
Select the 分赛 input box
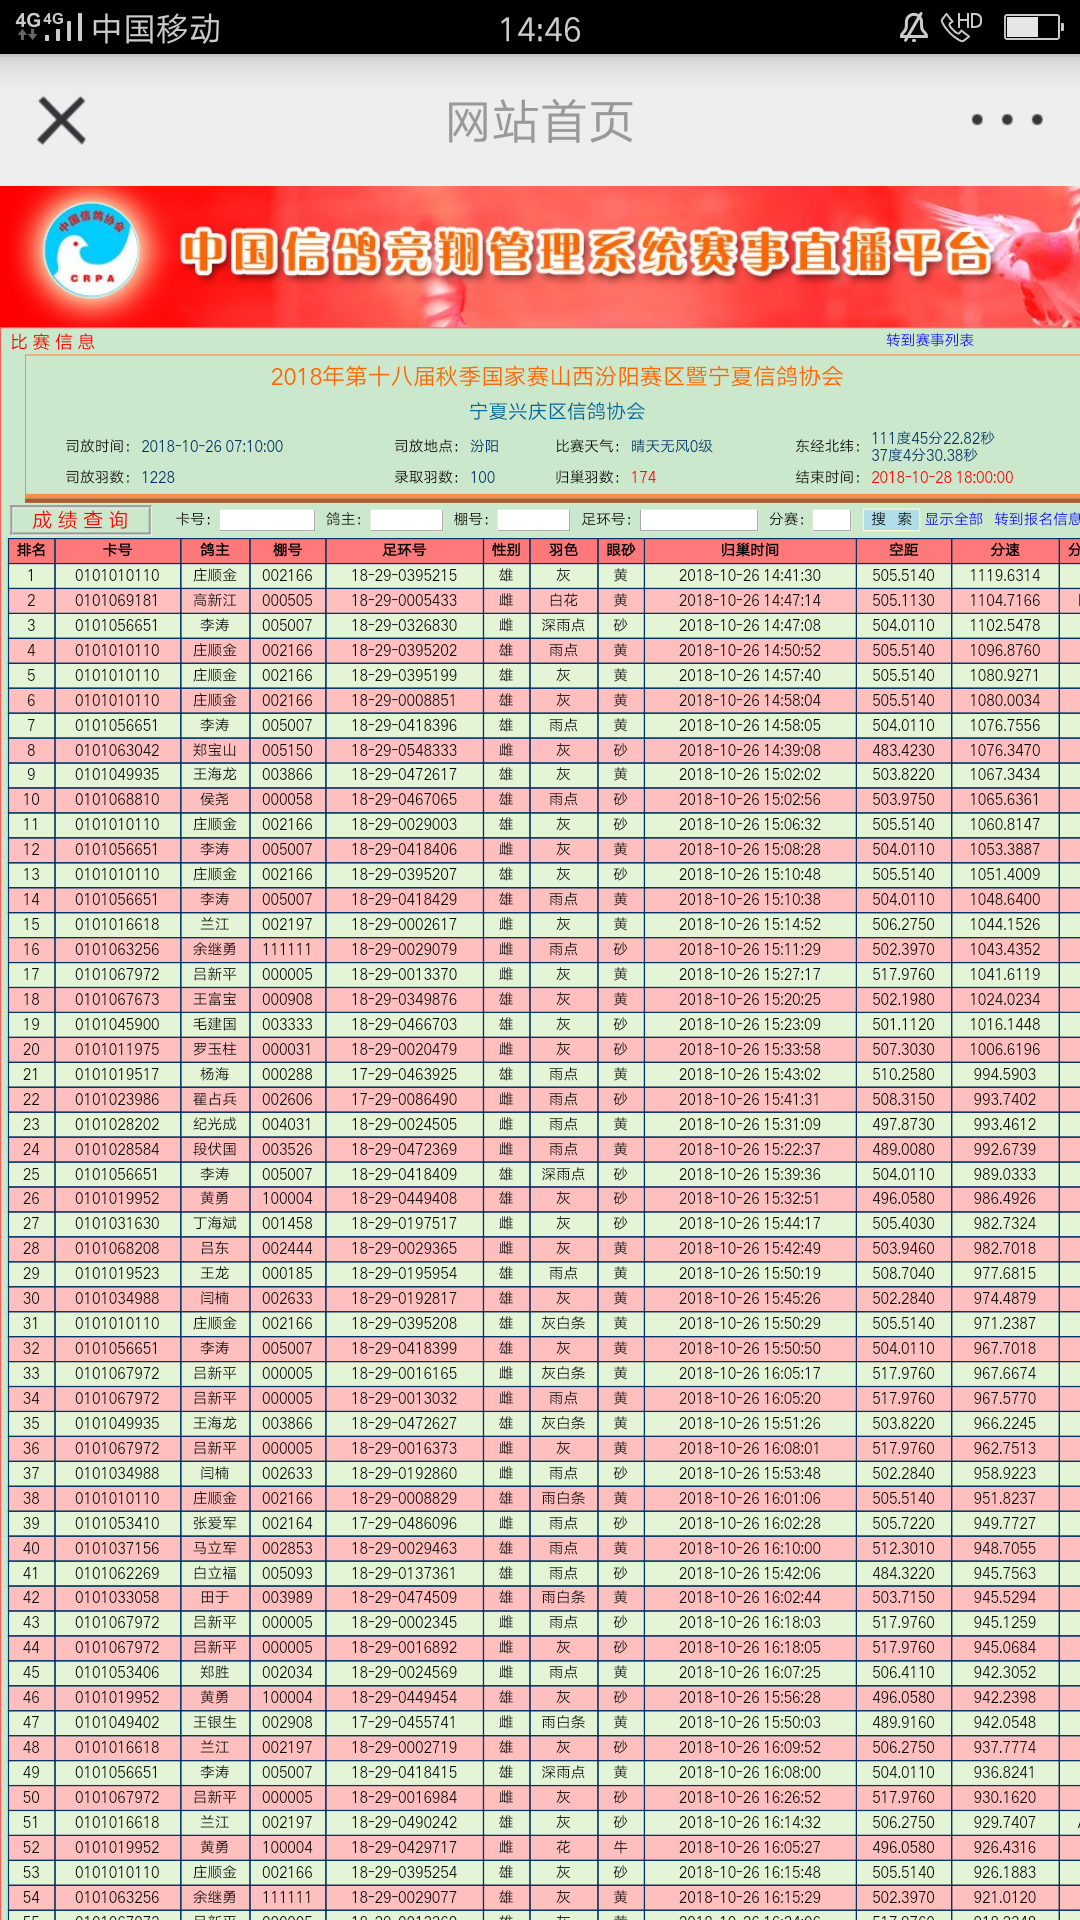(x=831, y=520)
